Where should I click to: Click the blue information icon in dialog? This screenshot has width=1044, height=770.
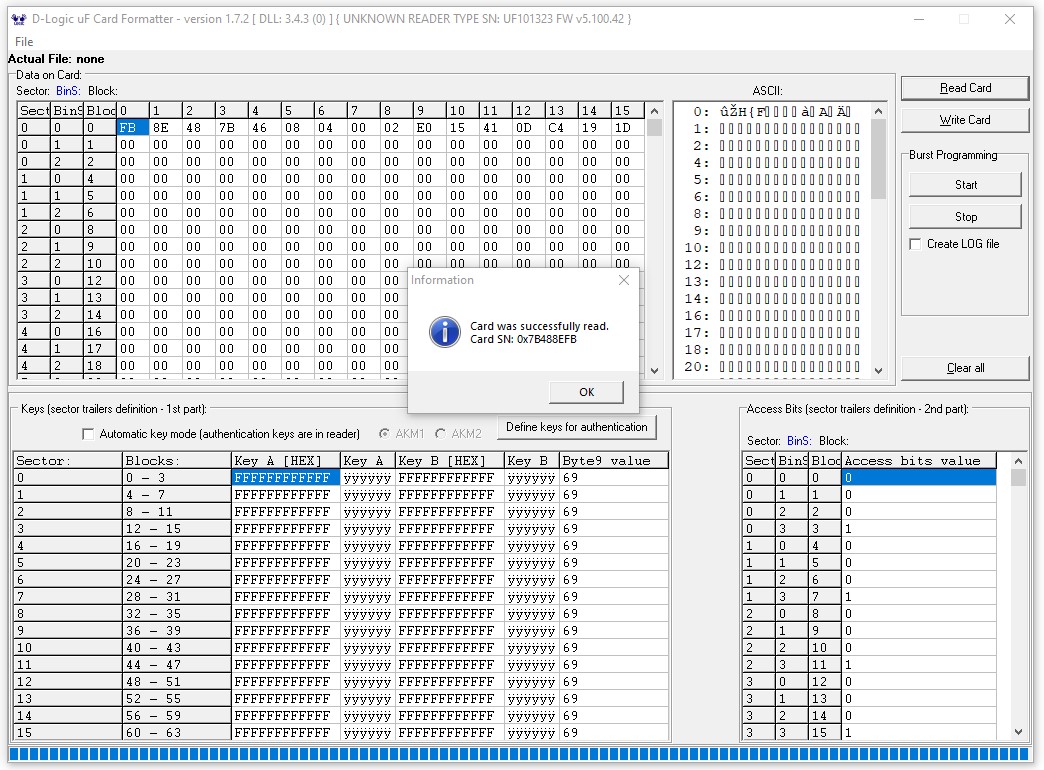[x=445, y=332]
